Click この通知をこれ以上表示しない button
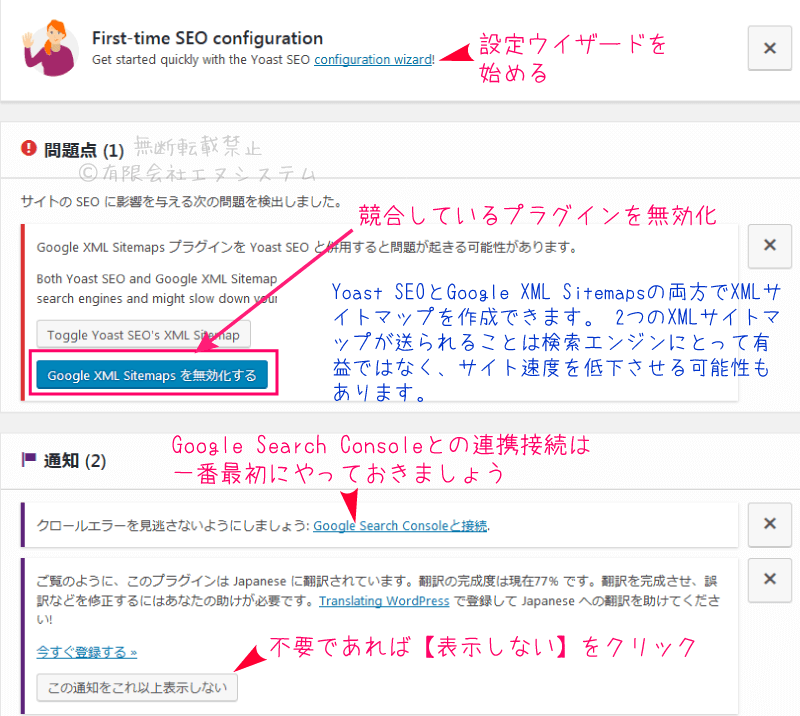The width and height of the screenshot is (800, 716). [137, 687]
